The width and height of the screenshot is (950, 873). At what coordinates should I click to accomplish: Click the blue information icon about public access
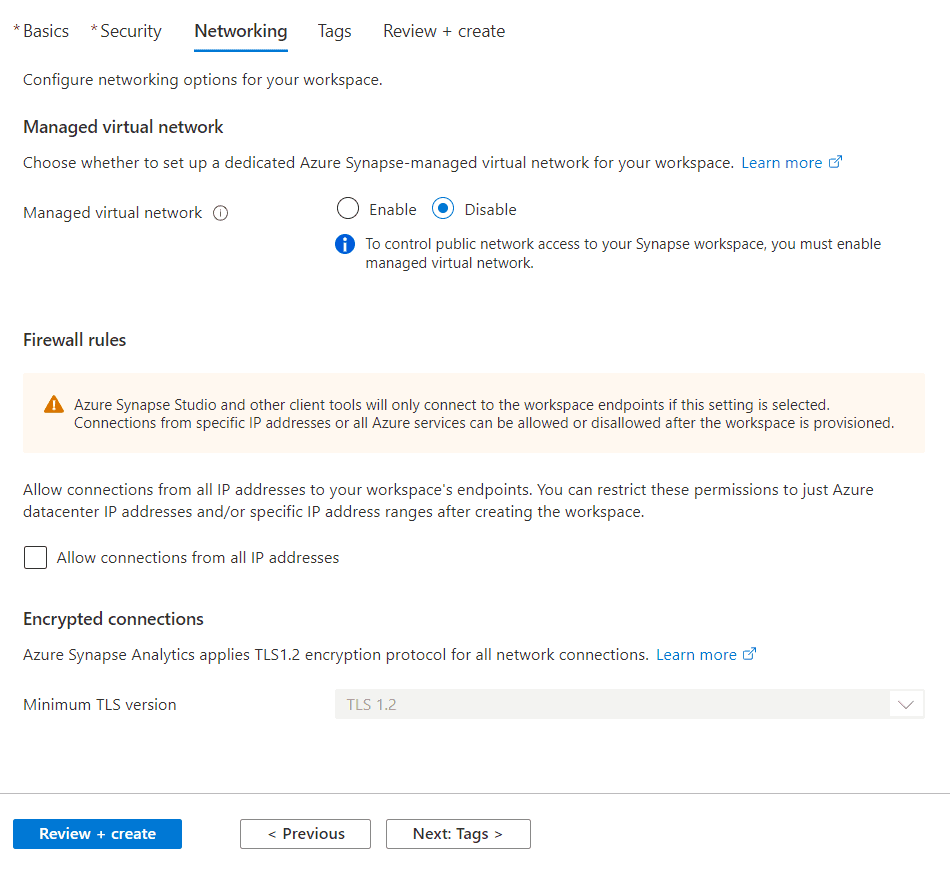(x=345, y=244)
